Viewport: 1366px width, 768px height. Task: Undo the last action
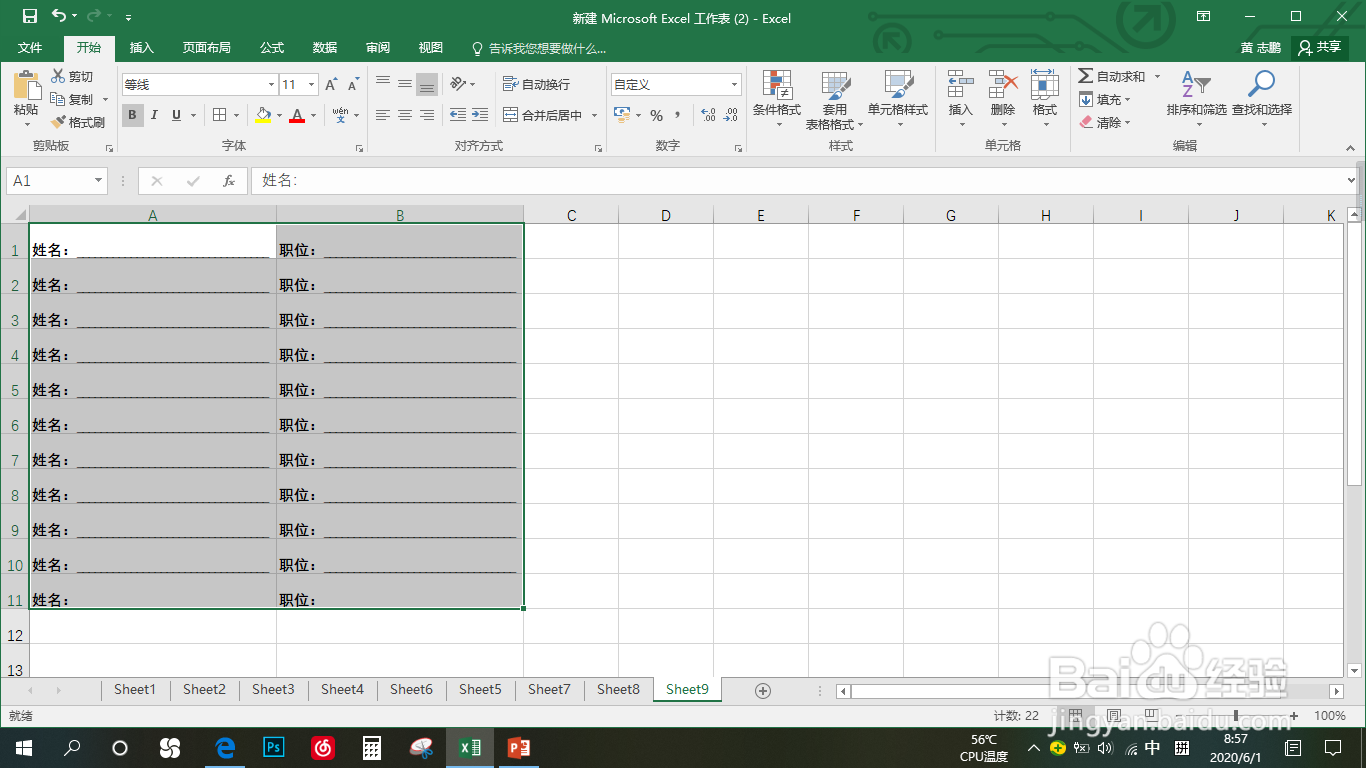pyautogui.click(x=59, y=16)
